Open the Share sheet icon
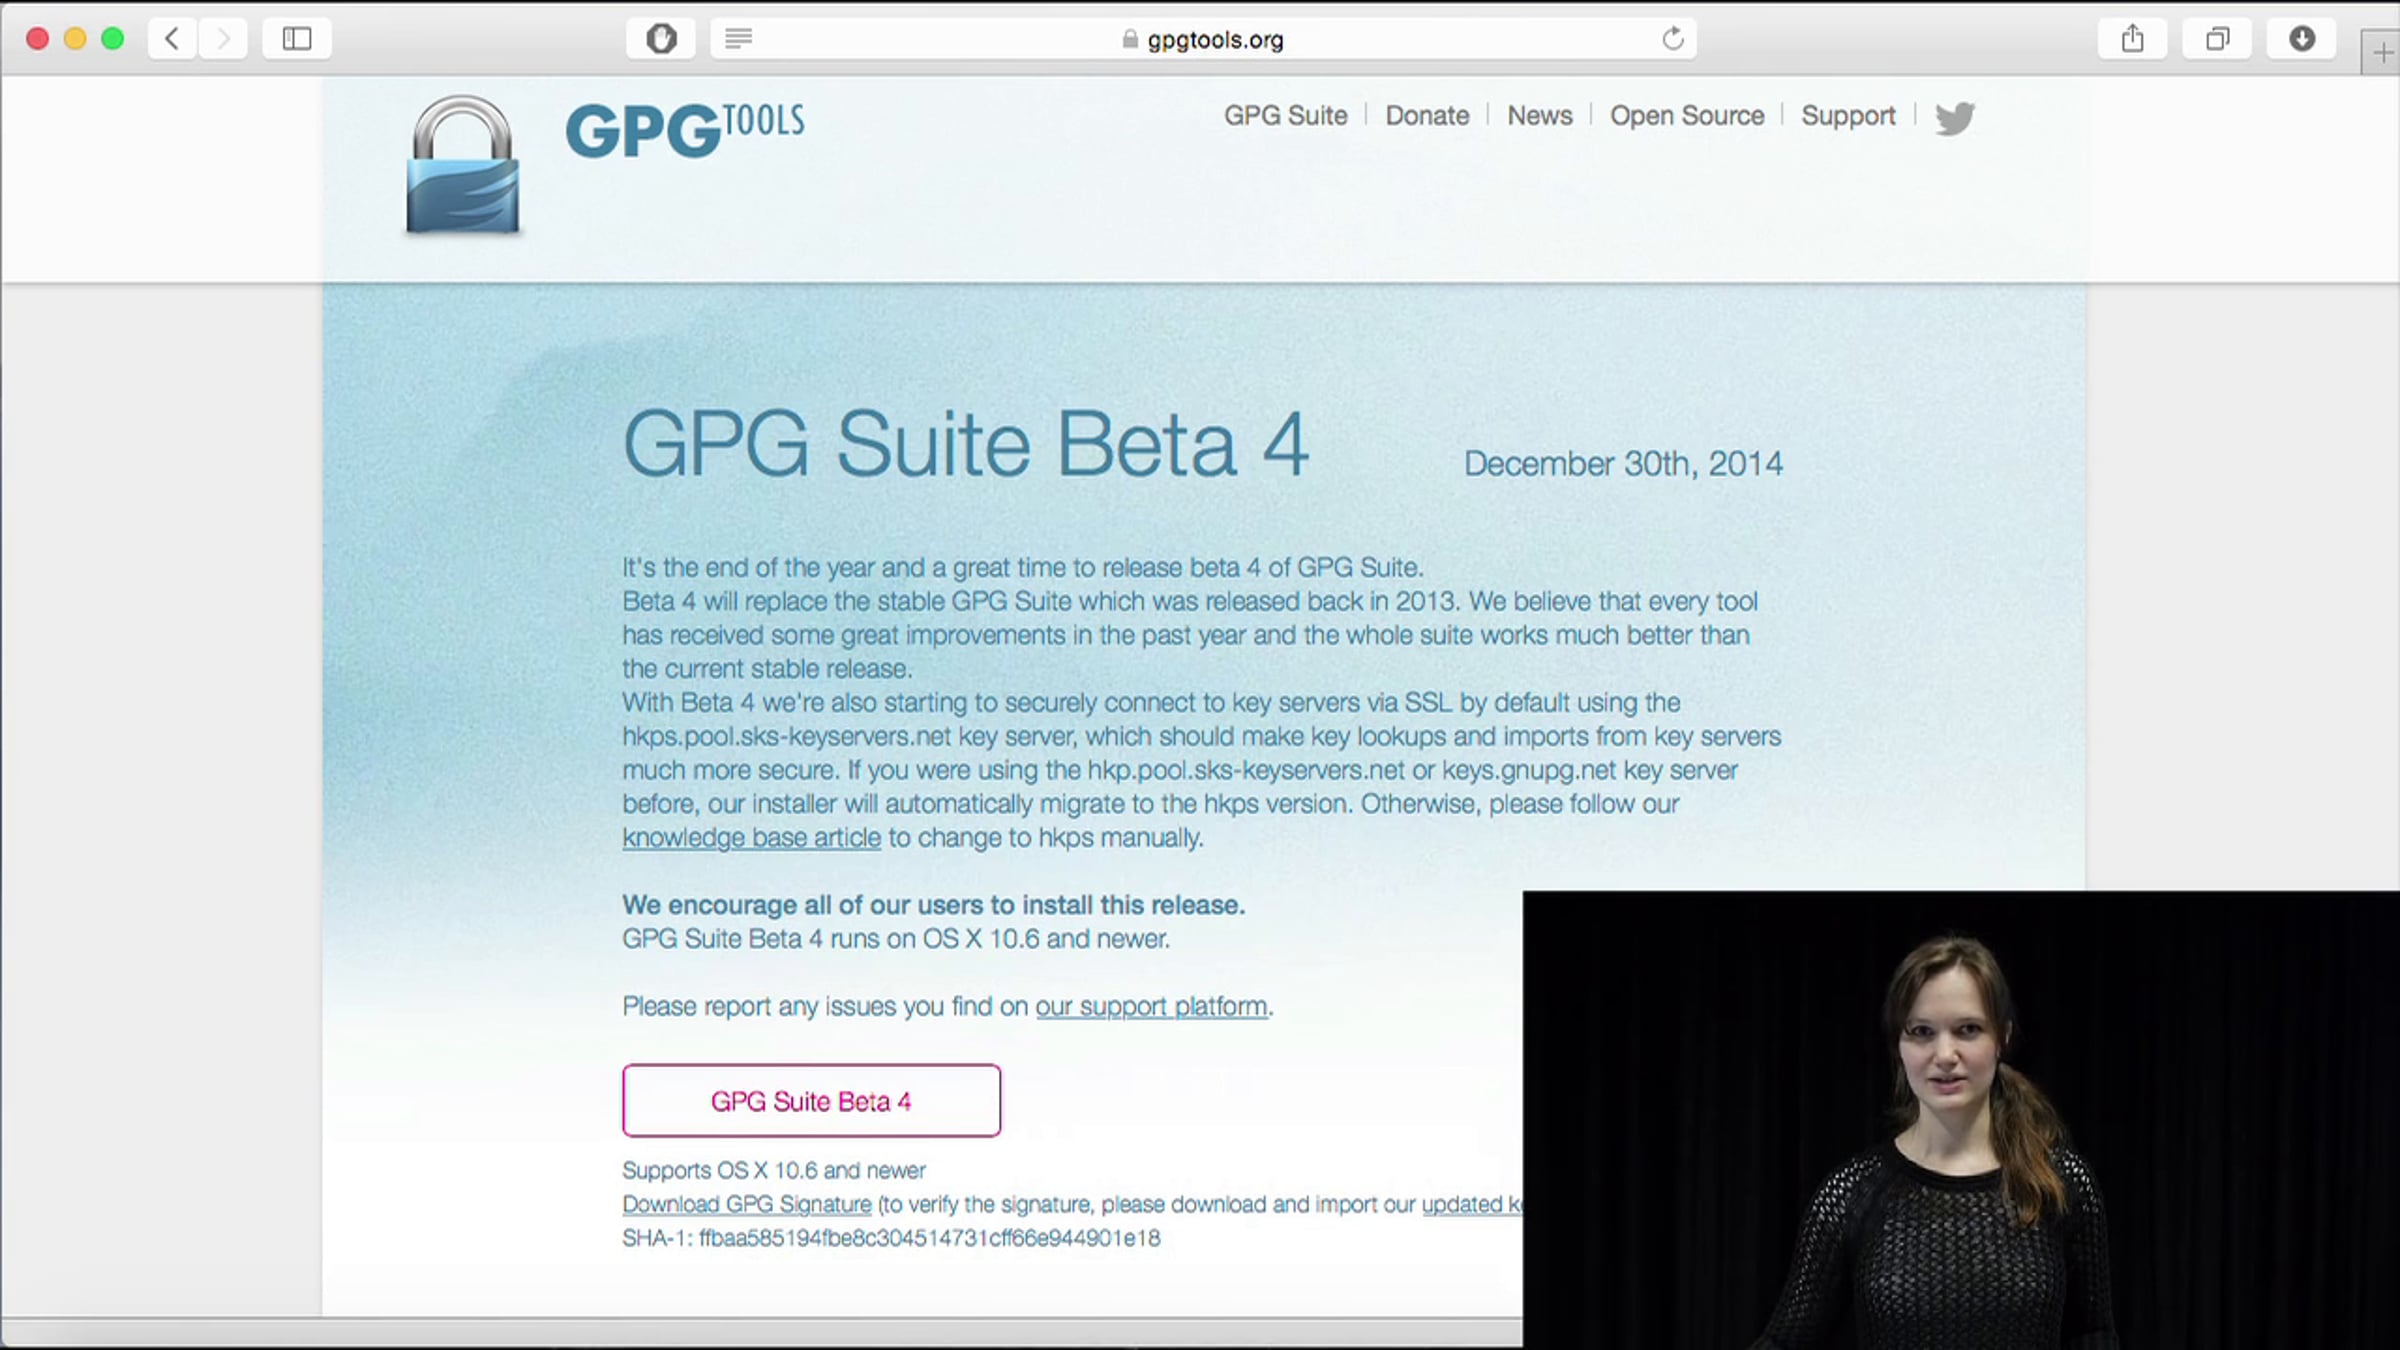The width and height of the screenshot is (2400, 1350). pos(2132,39)
